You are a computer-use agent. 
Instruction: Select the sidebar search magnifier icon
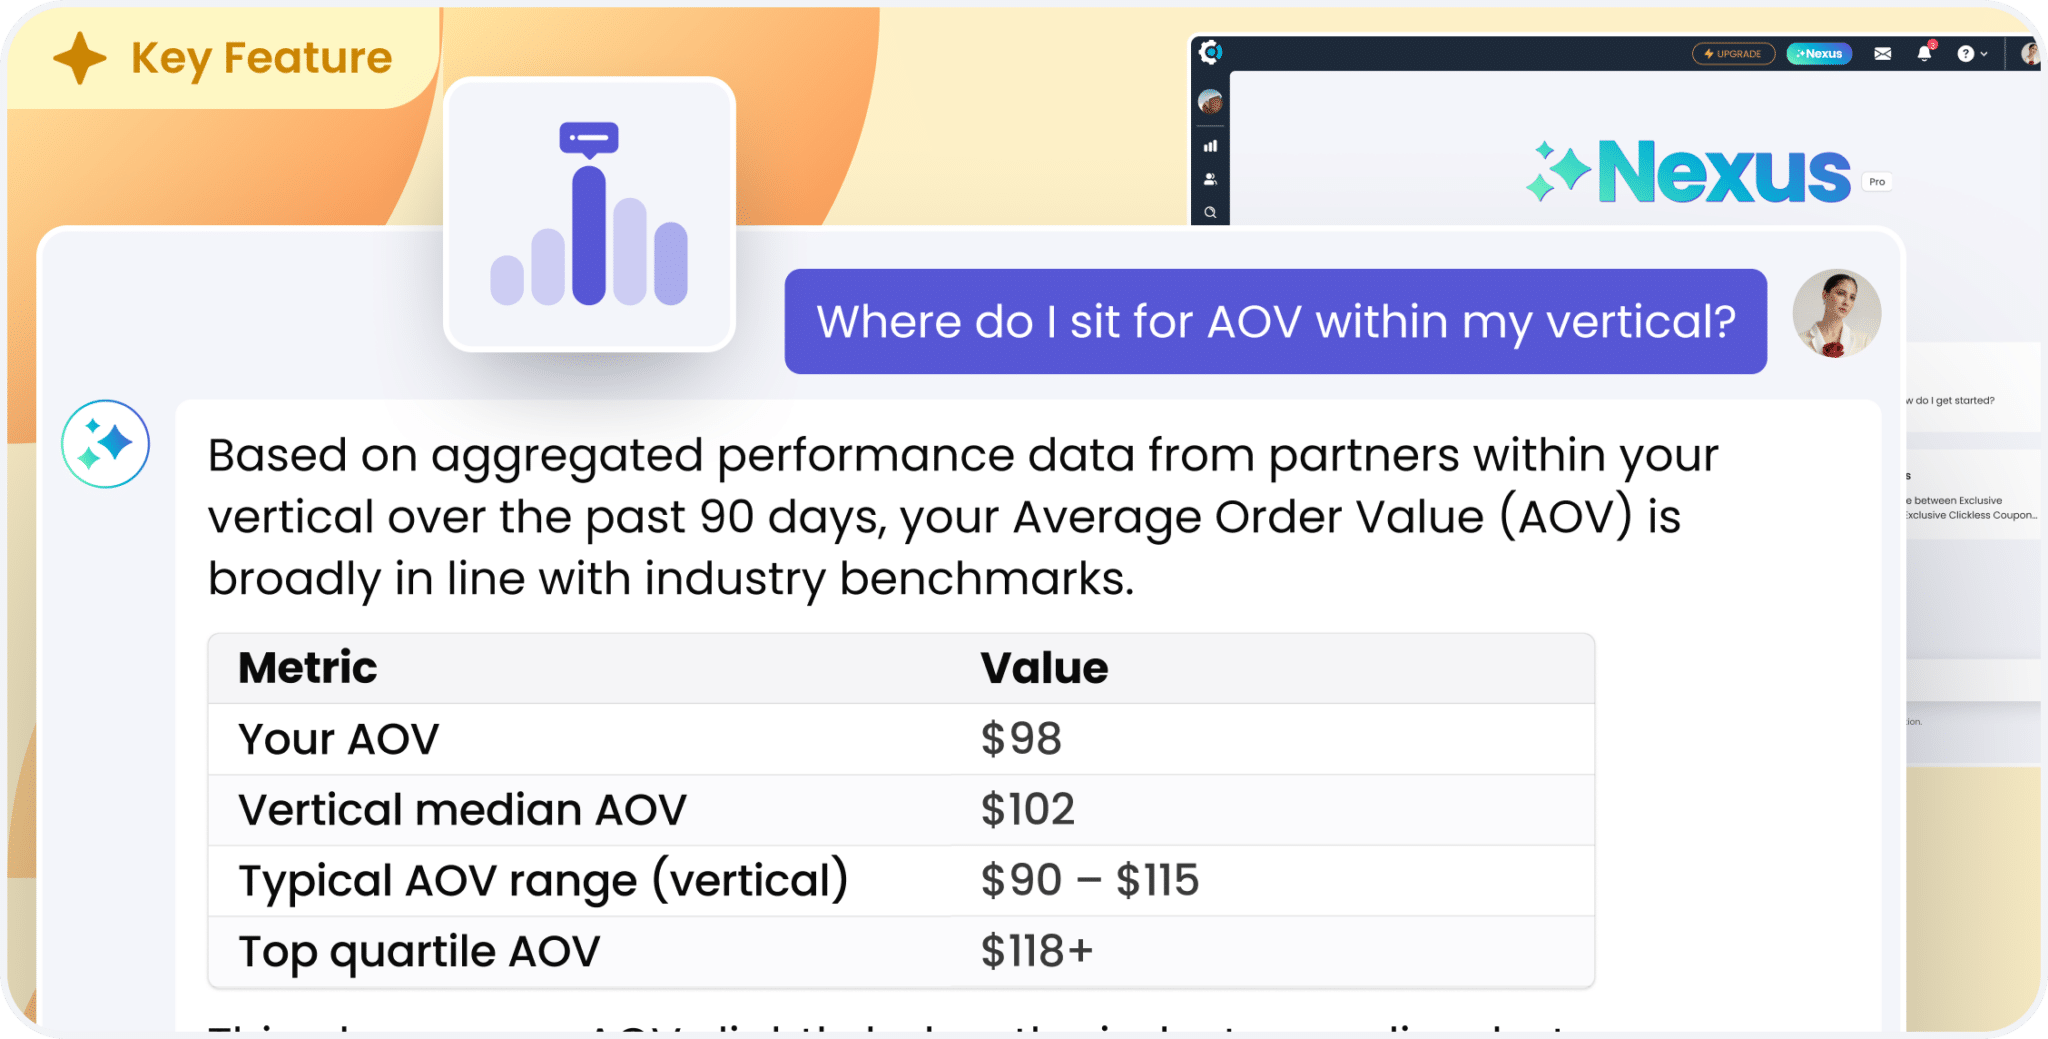tap(1210, 212)
